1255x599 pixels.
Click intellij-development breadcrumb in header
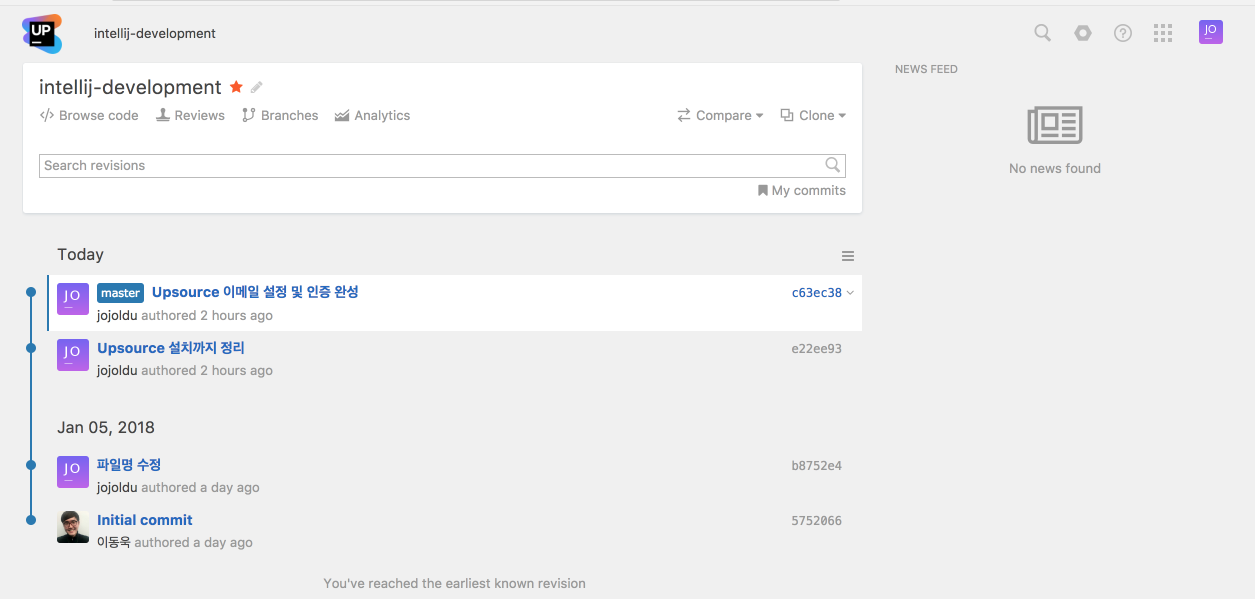[155, 33]
